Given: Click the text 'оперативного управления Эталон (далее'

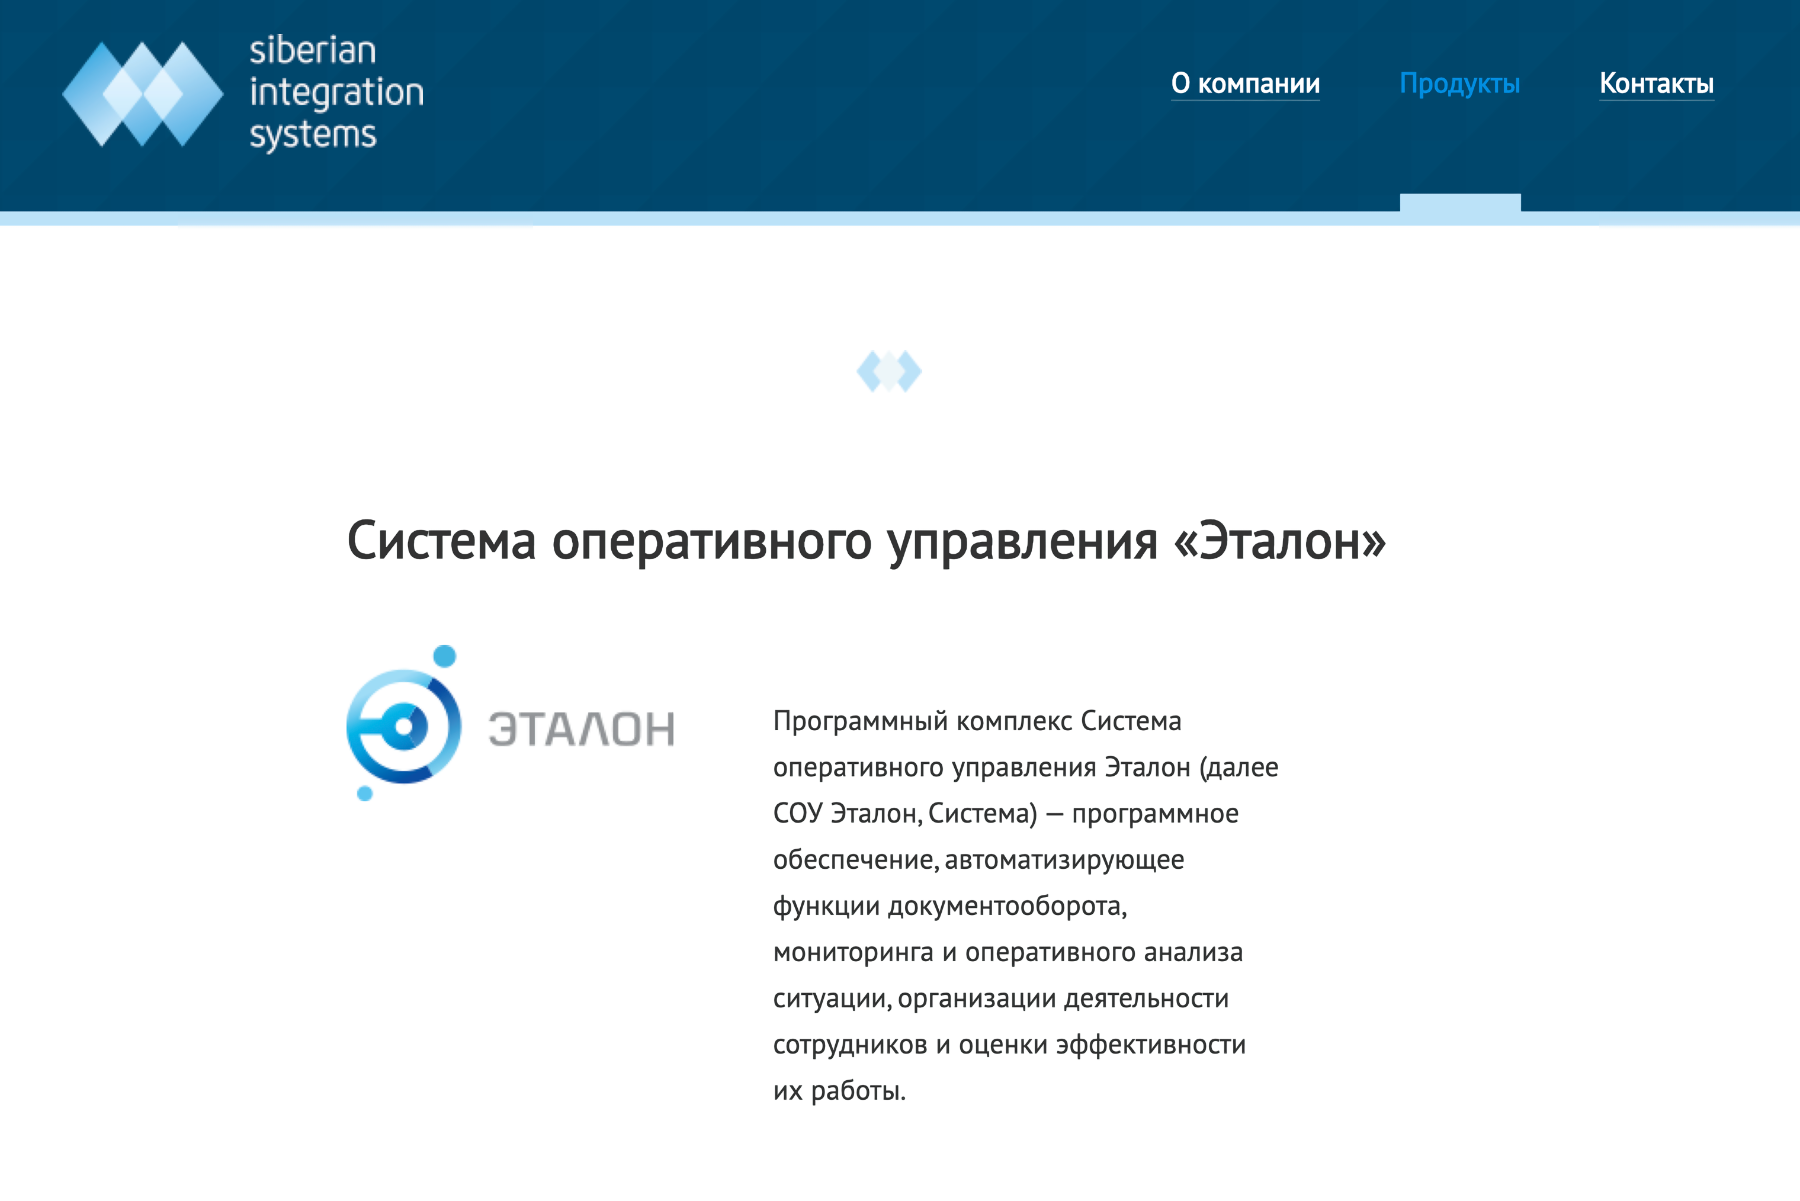Looking at the screenshot, I should click(x=1025, y=767).
